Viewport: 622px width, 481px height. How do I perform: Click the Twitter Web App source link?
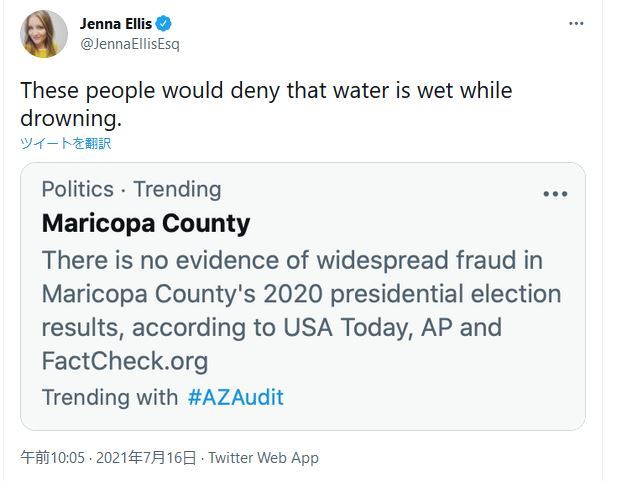pos(263,457)
